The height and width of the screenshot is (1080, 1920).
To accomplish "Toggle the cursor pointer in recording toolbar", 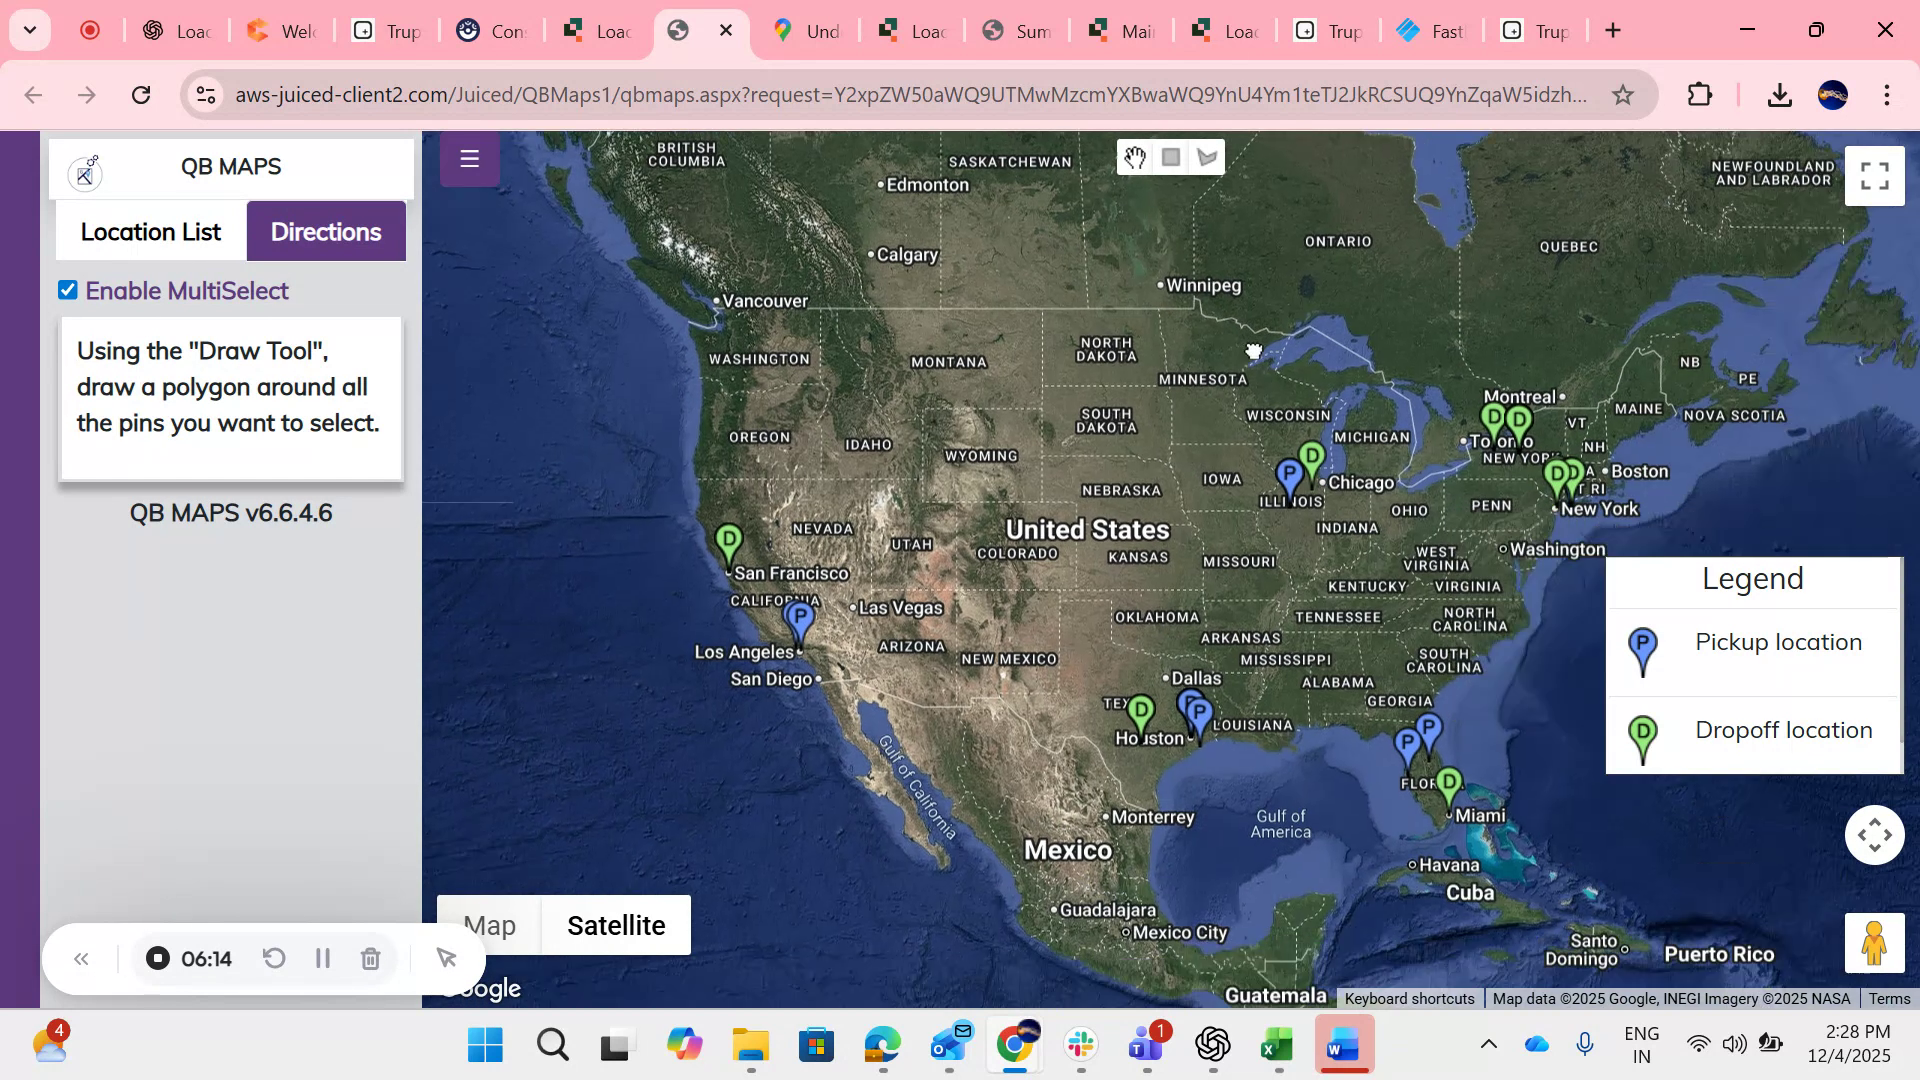I will (445, 958).
